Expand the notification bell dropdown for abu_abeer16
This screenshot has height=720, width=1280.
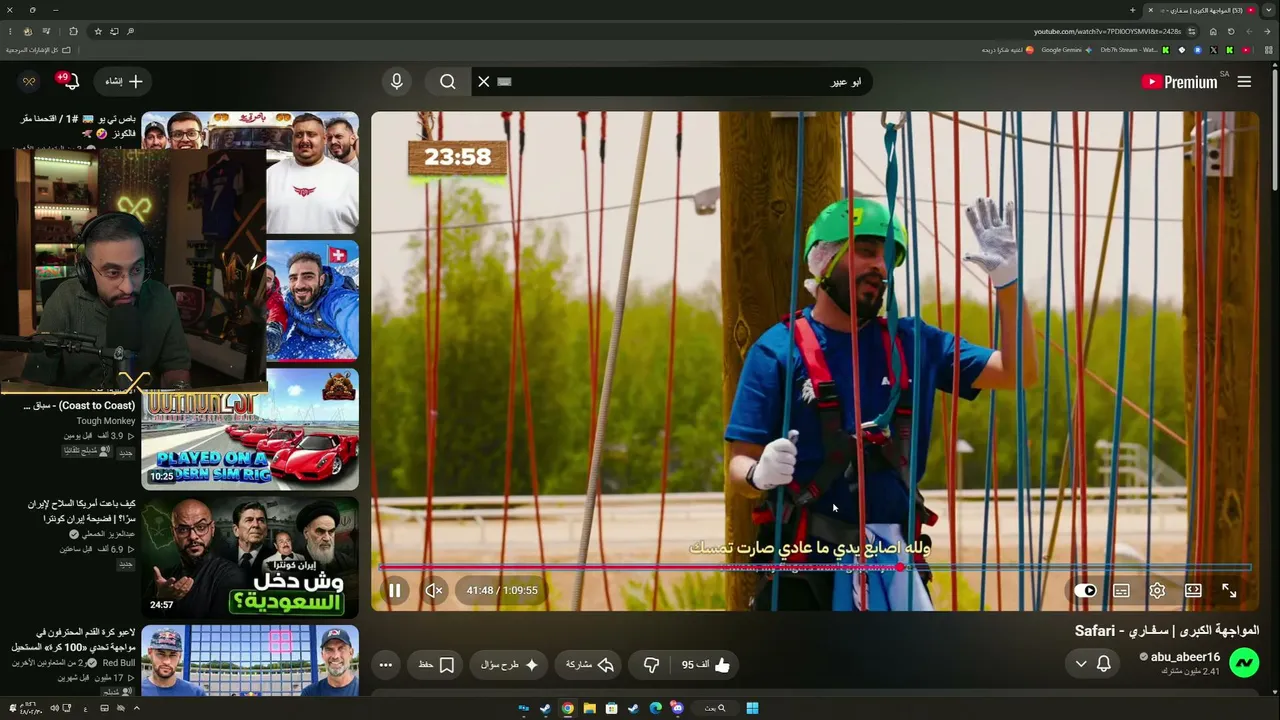coord(1092,664)
